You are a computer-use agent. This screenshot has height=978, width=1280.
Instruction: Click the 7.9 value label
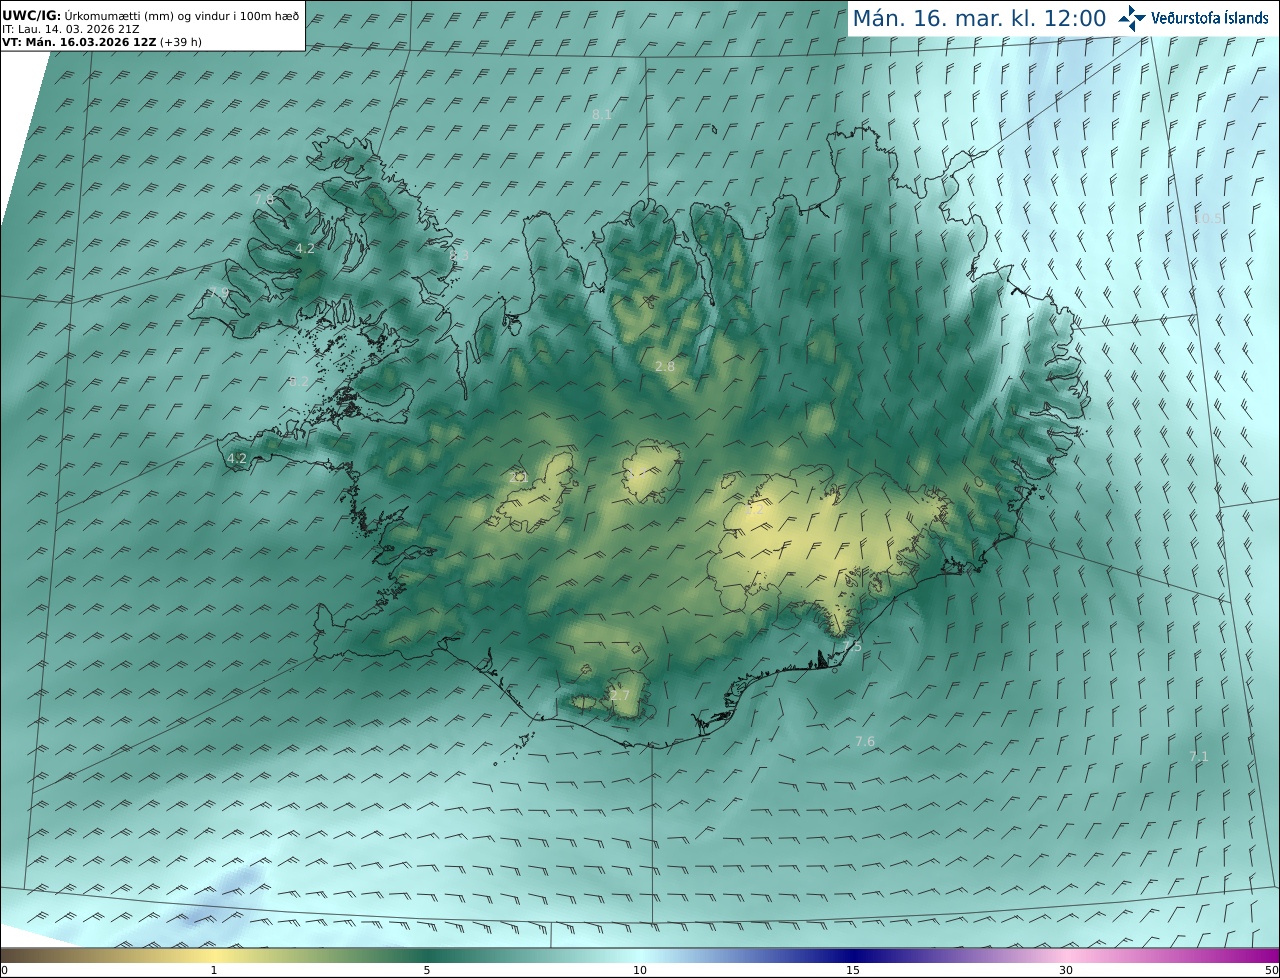(219, 292)
